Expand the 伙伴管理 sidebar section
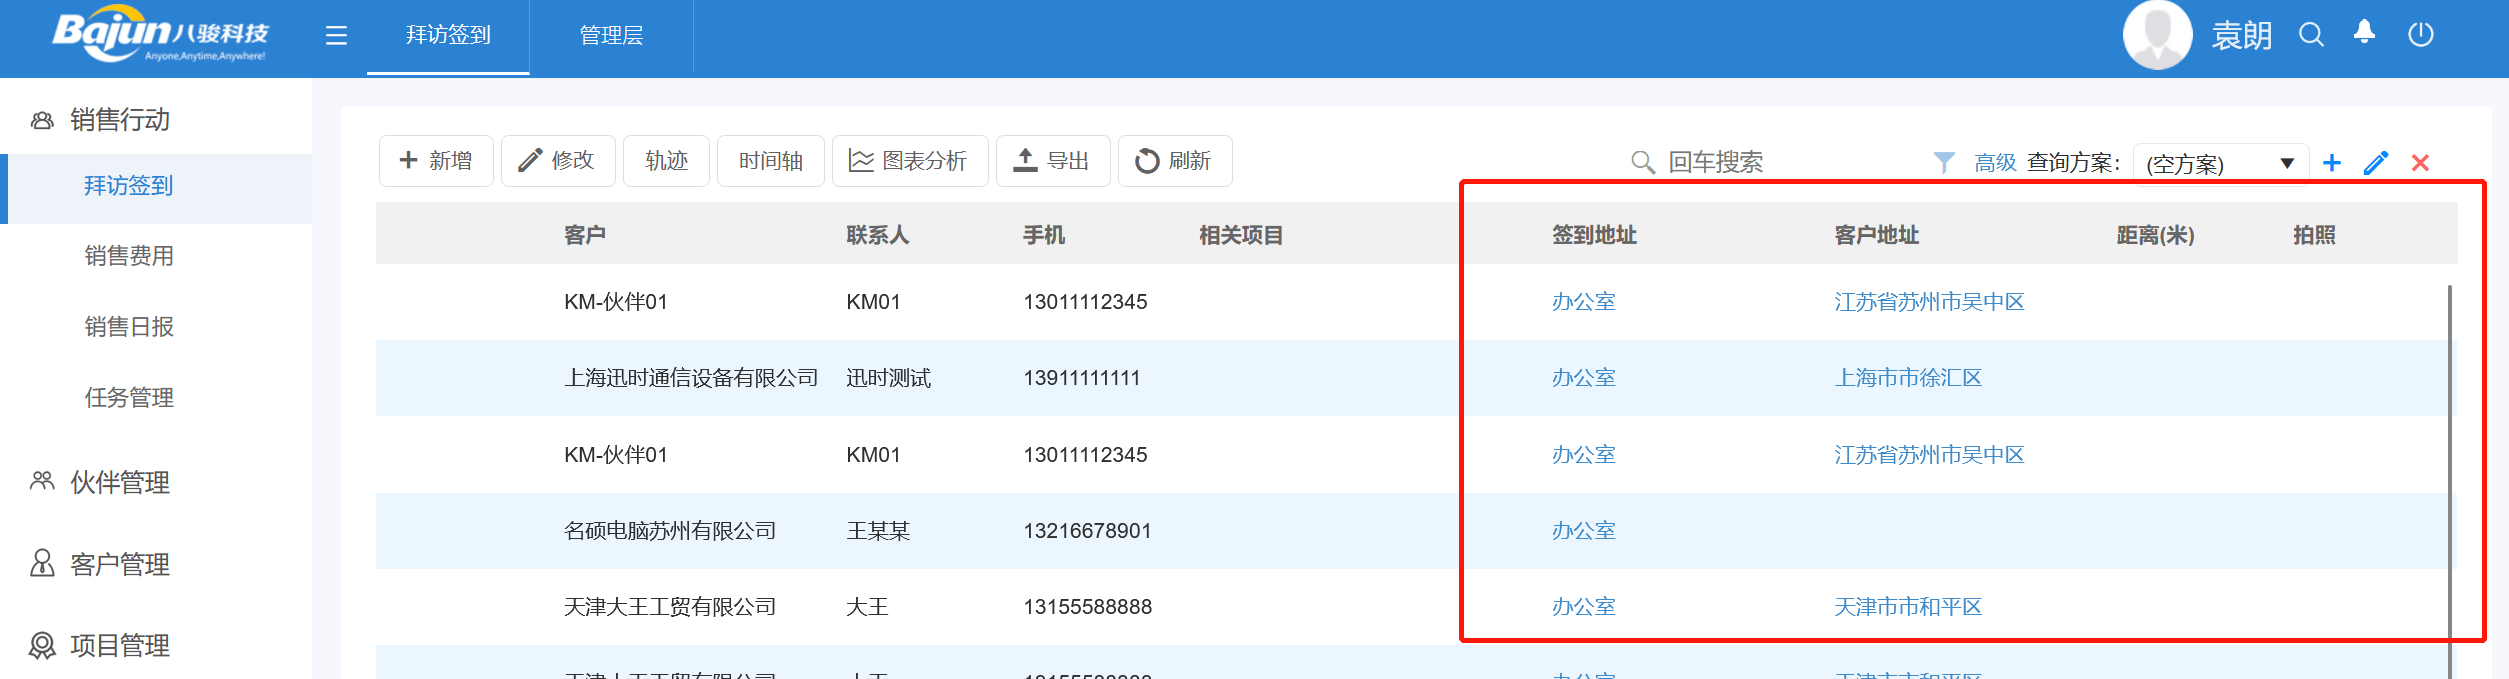 coord(120,483)
